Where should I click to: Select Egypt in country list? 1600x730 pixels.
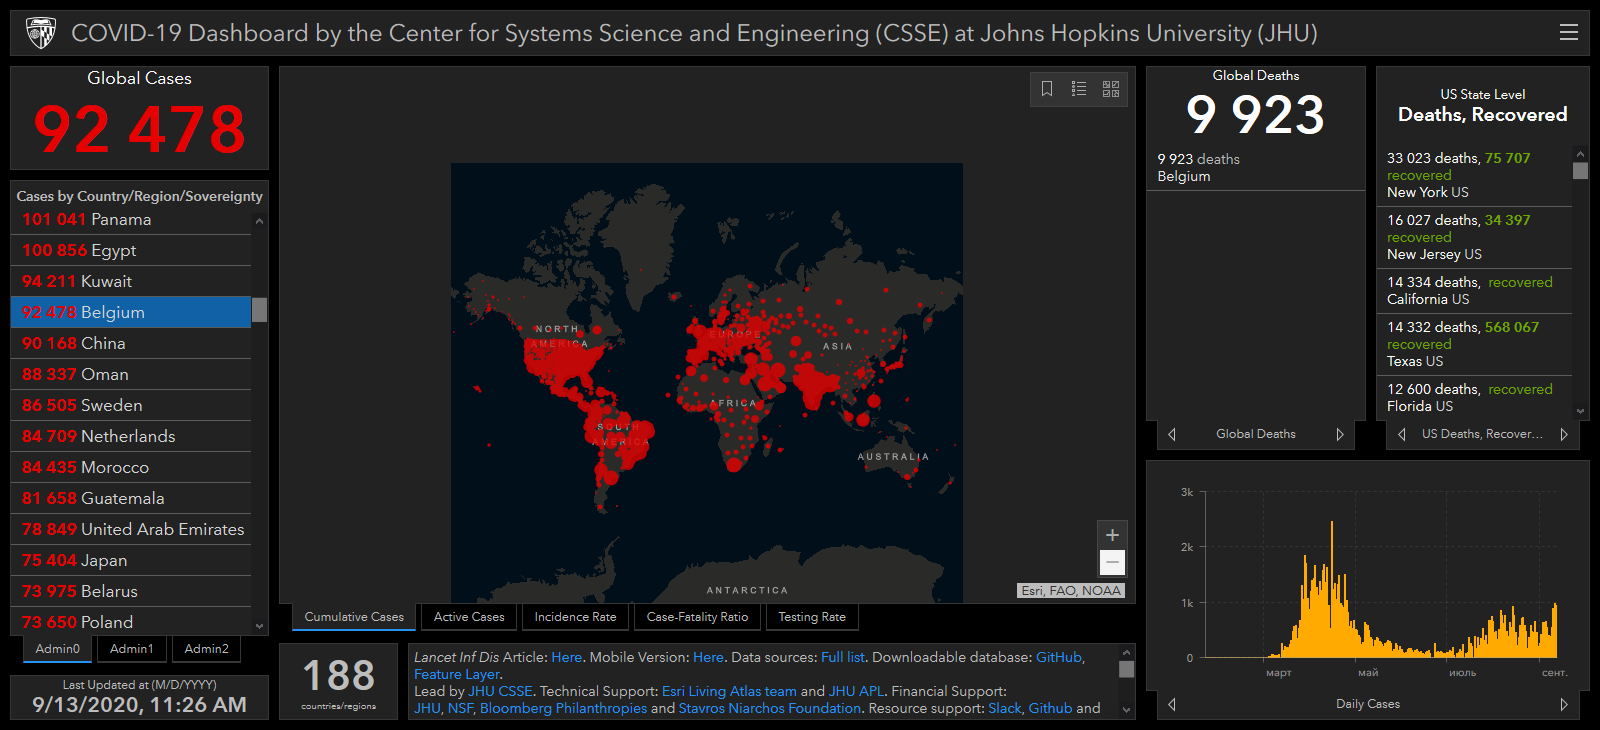click(131, 250)
